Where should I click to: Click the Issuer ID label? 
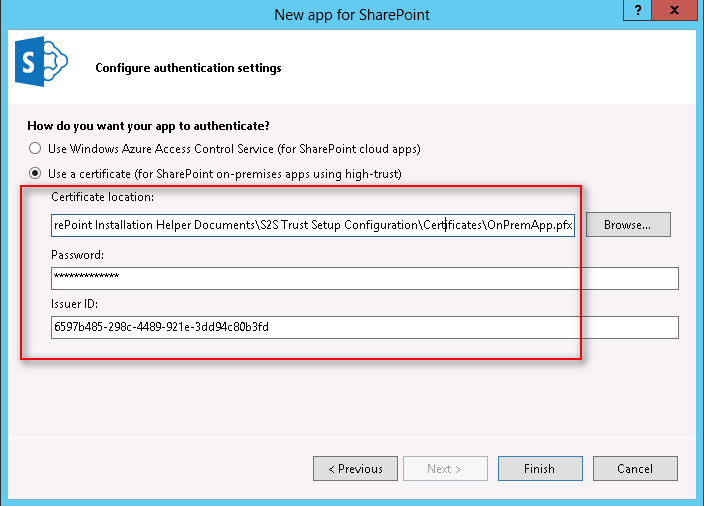coord(76,303)
